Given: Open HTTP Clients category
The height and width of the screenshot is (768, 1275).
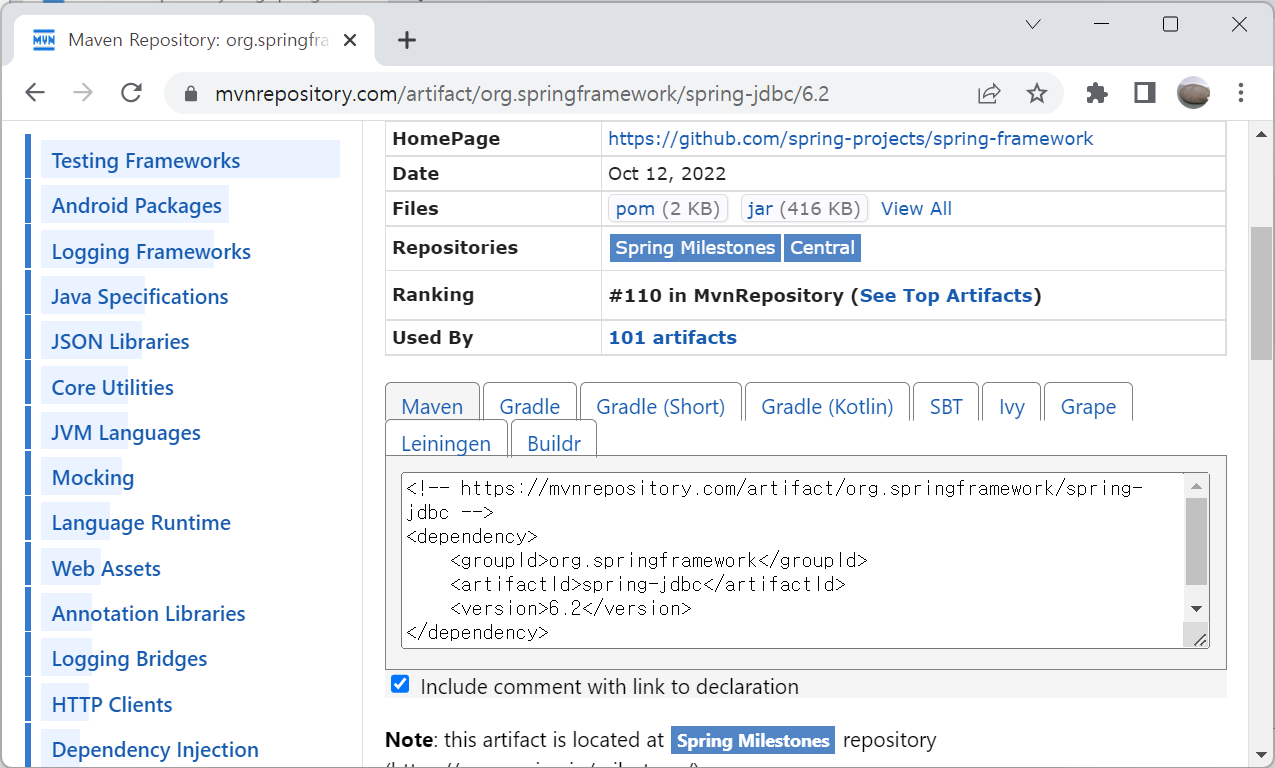Looking at the screenshot, I should click(112, 705).
